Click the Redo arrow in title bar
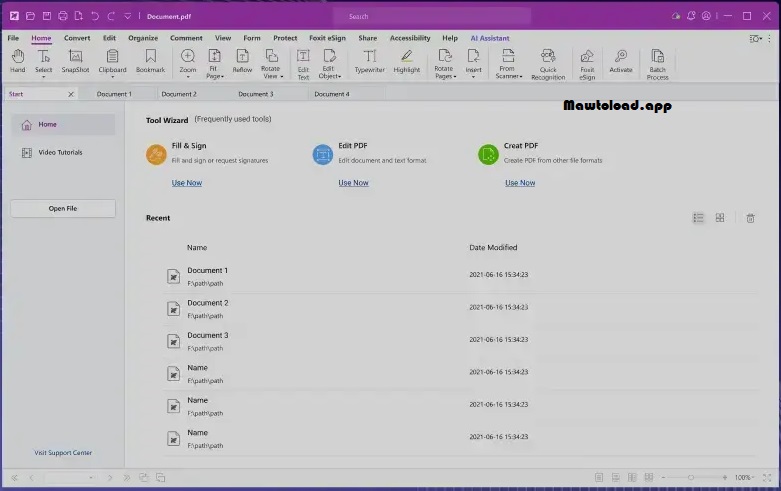Viewport: 781px width, 491px height. [x=111, y=16]
